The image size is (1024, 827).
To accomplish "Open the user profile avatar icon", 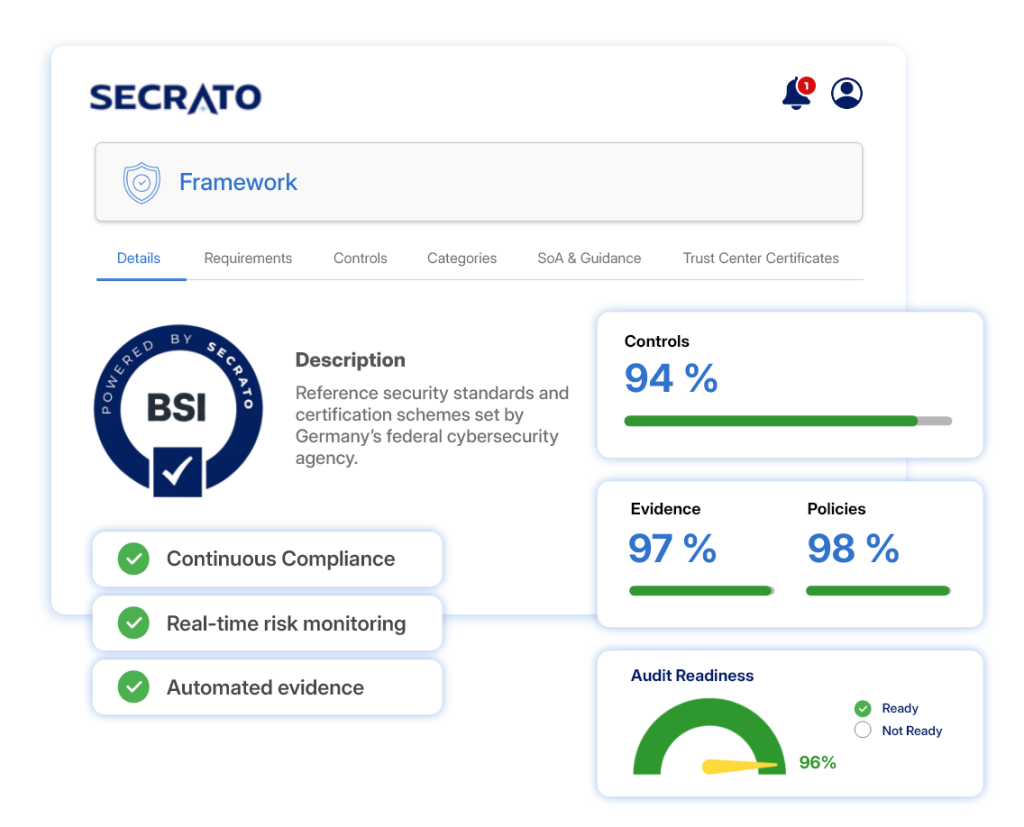I will point(846,93).
